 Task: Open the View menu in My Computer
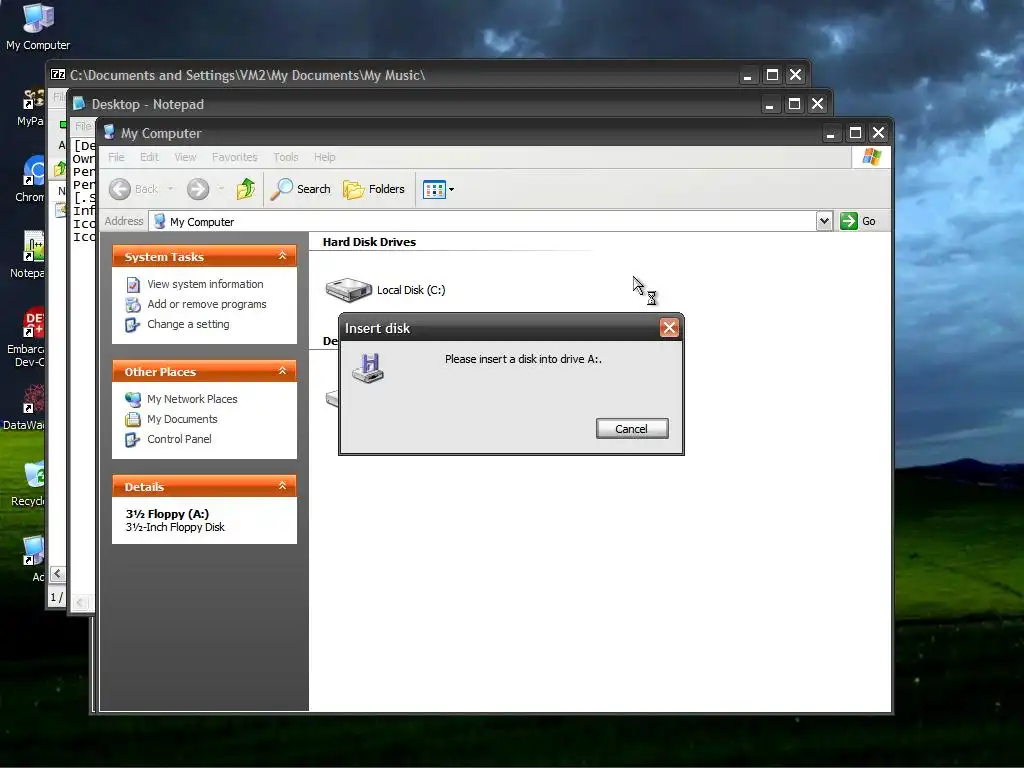coord(185,157)
